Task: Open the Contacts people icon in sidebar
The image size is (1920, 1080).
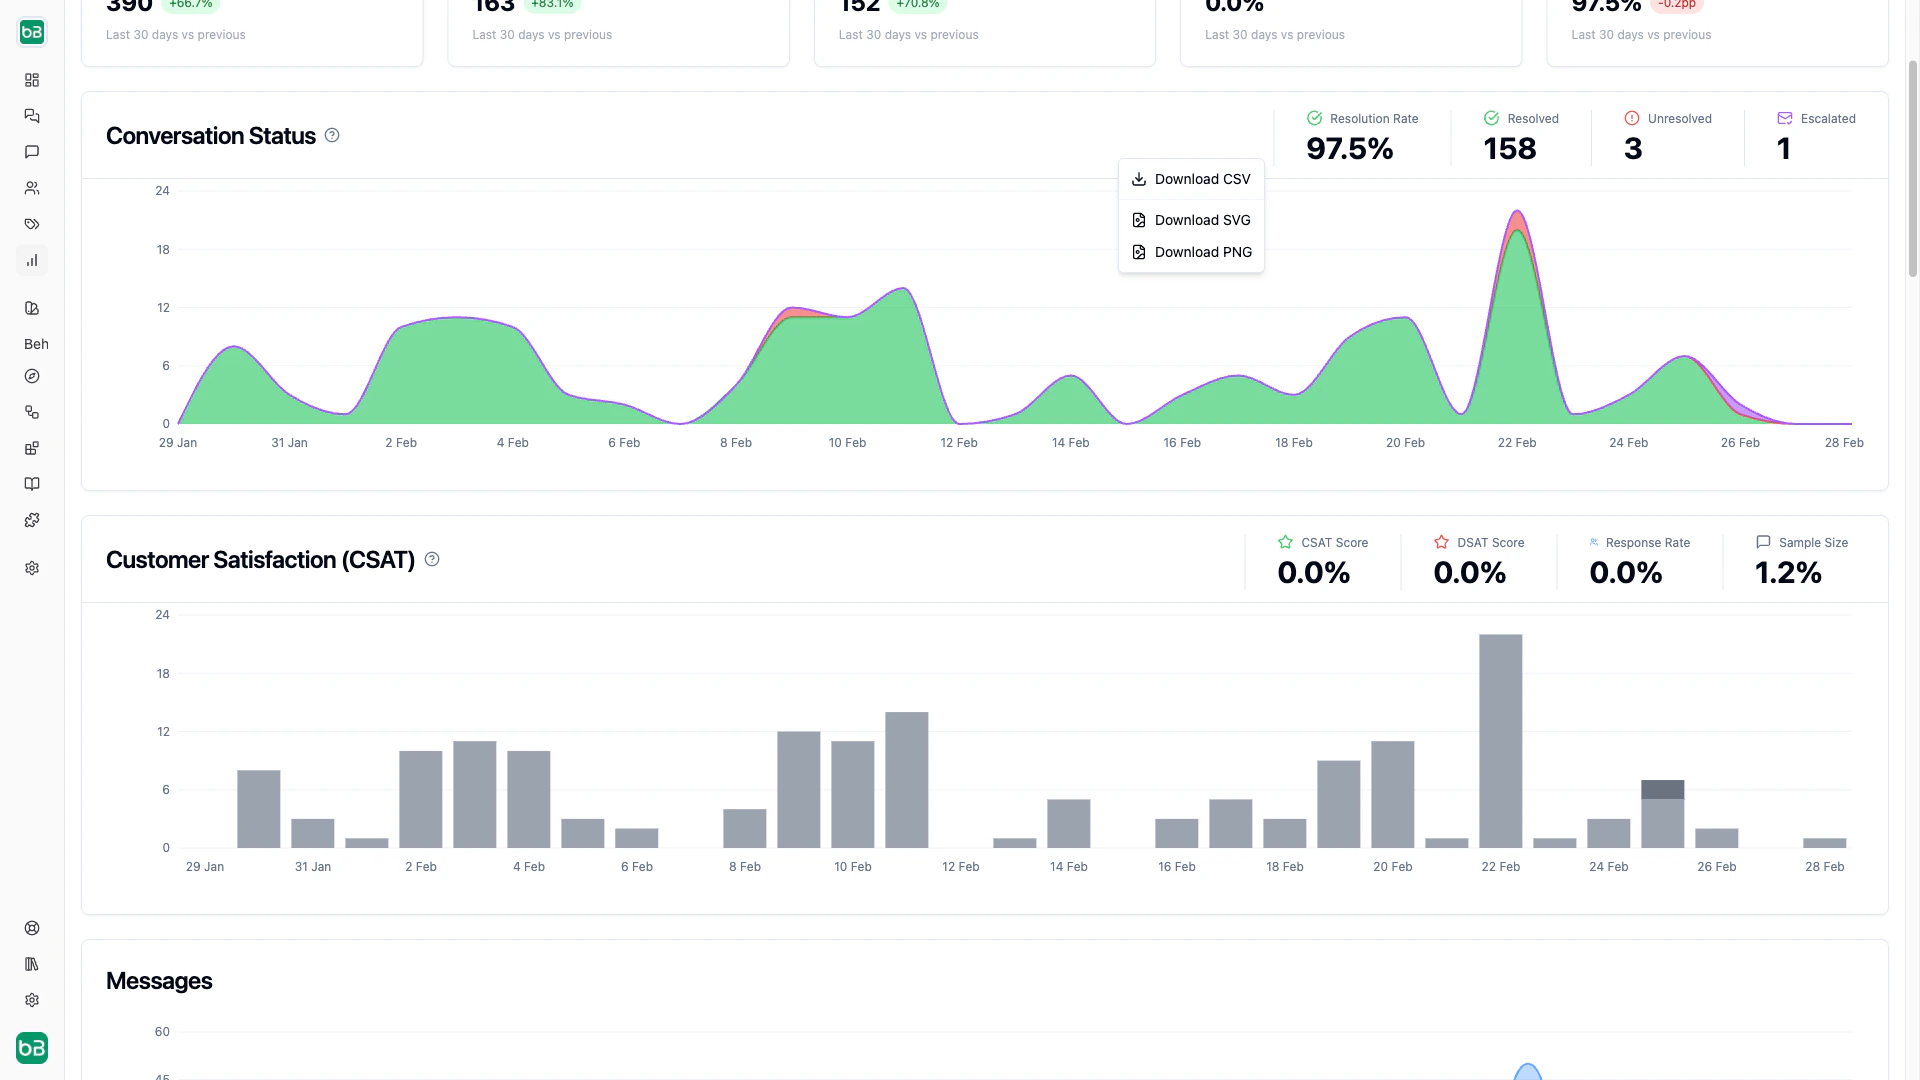Action: coord(32,188)
